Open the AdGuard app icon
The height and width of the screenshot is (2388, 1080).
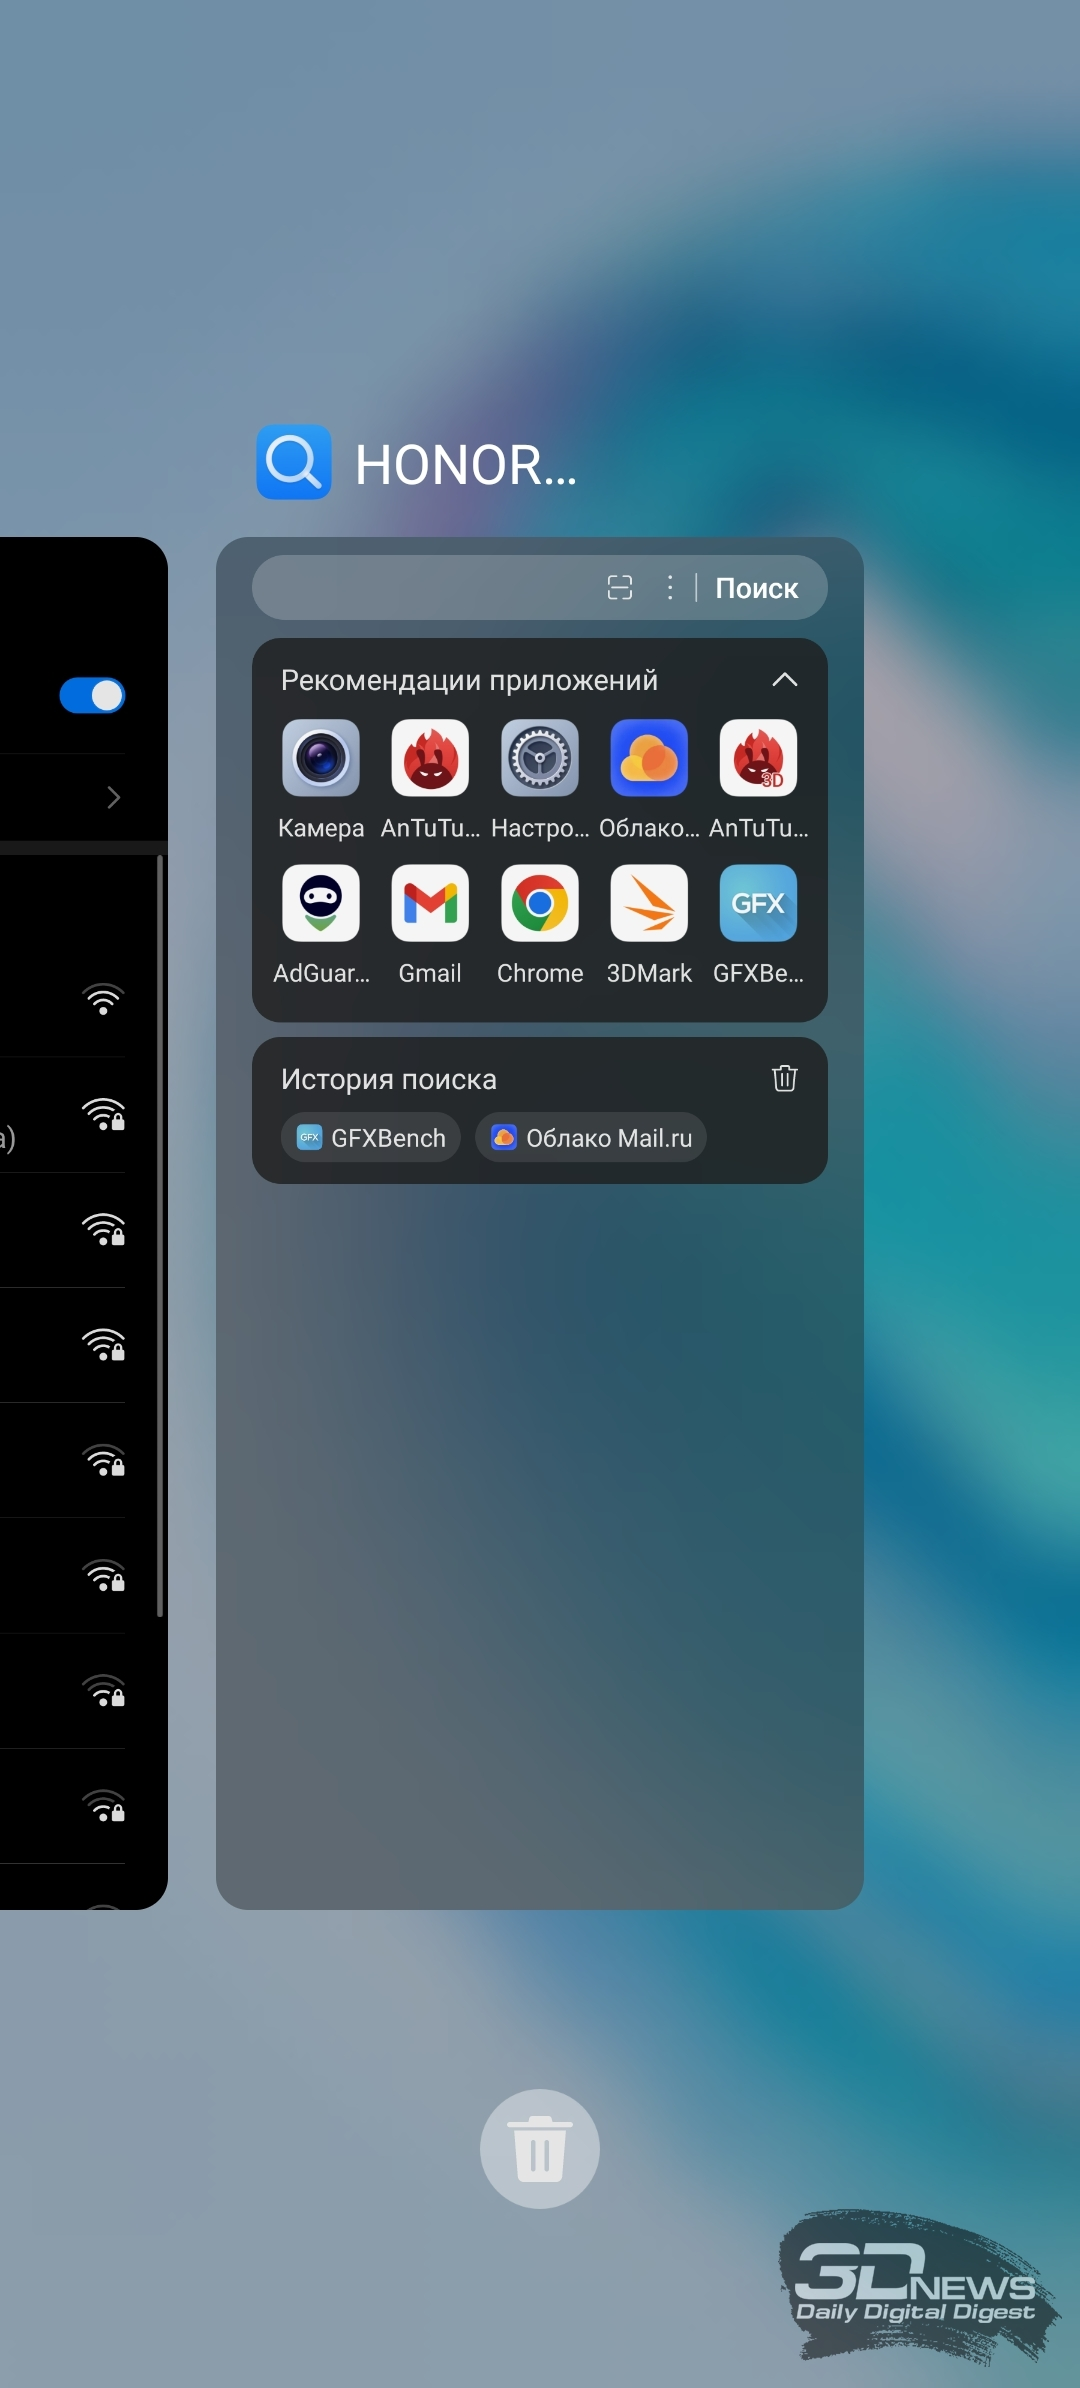(x=321, y=903)
